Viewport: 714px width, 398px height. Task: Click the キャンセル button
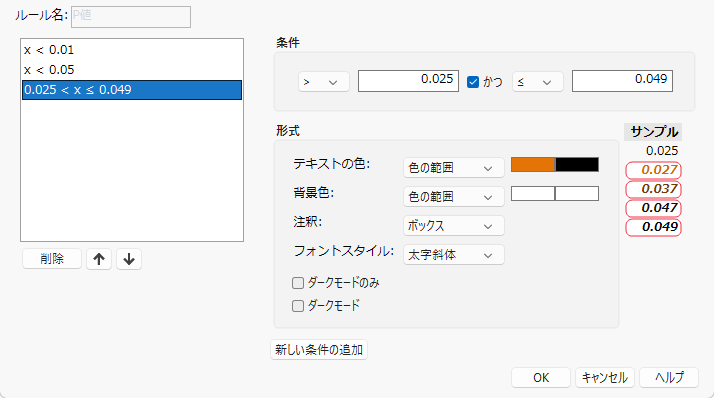[x=605, y=378]
